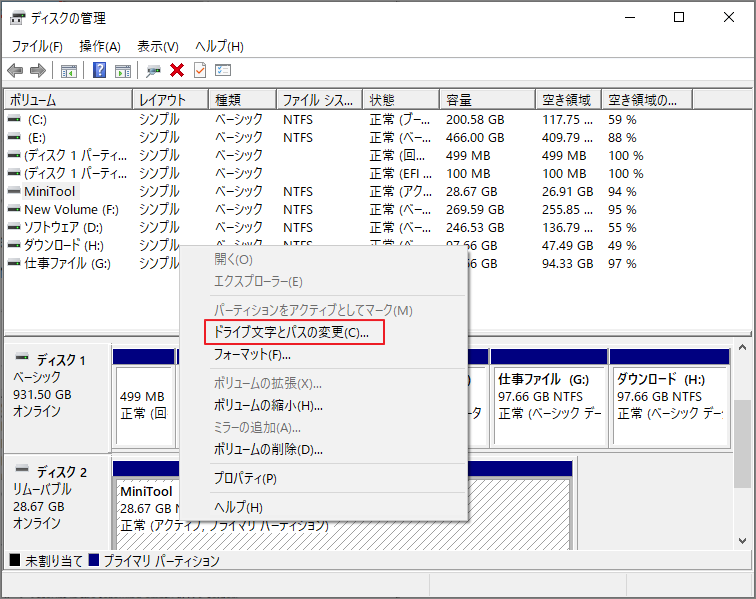Choose ボリュームの削除(D)... from context menu
The height and width of the screenshot is (599, 756).
[268, 449]
